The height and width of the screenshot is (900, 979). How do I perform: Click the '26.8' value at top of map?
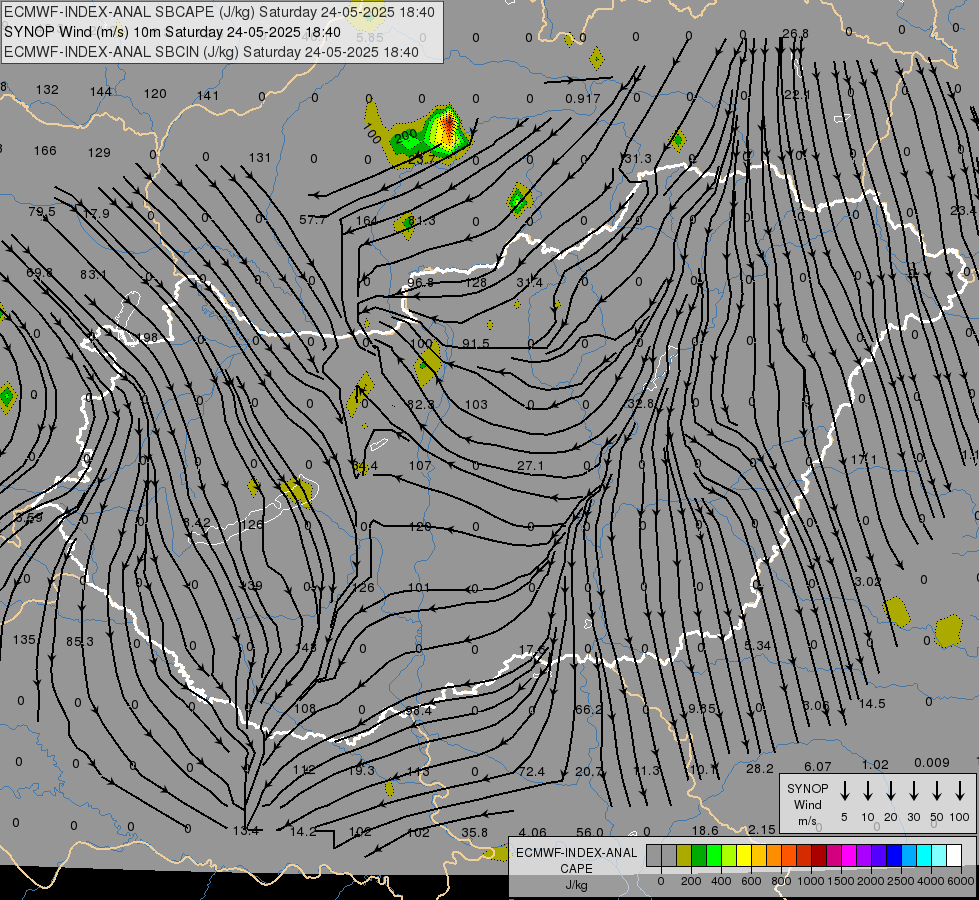pyautogui.click(x=795, y=34)
